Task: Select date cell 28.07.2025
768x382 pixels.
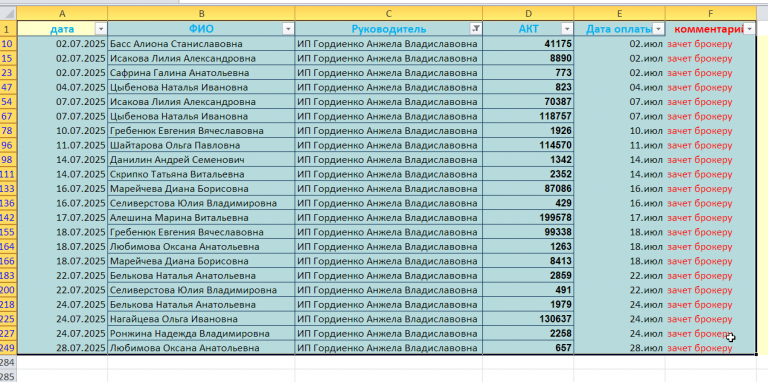Action: pyautogui.click(x=62, y=348)
